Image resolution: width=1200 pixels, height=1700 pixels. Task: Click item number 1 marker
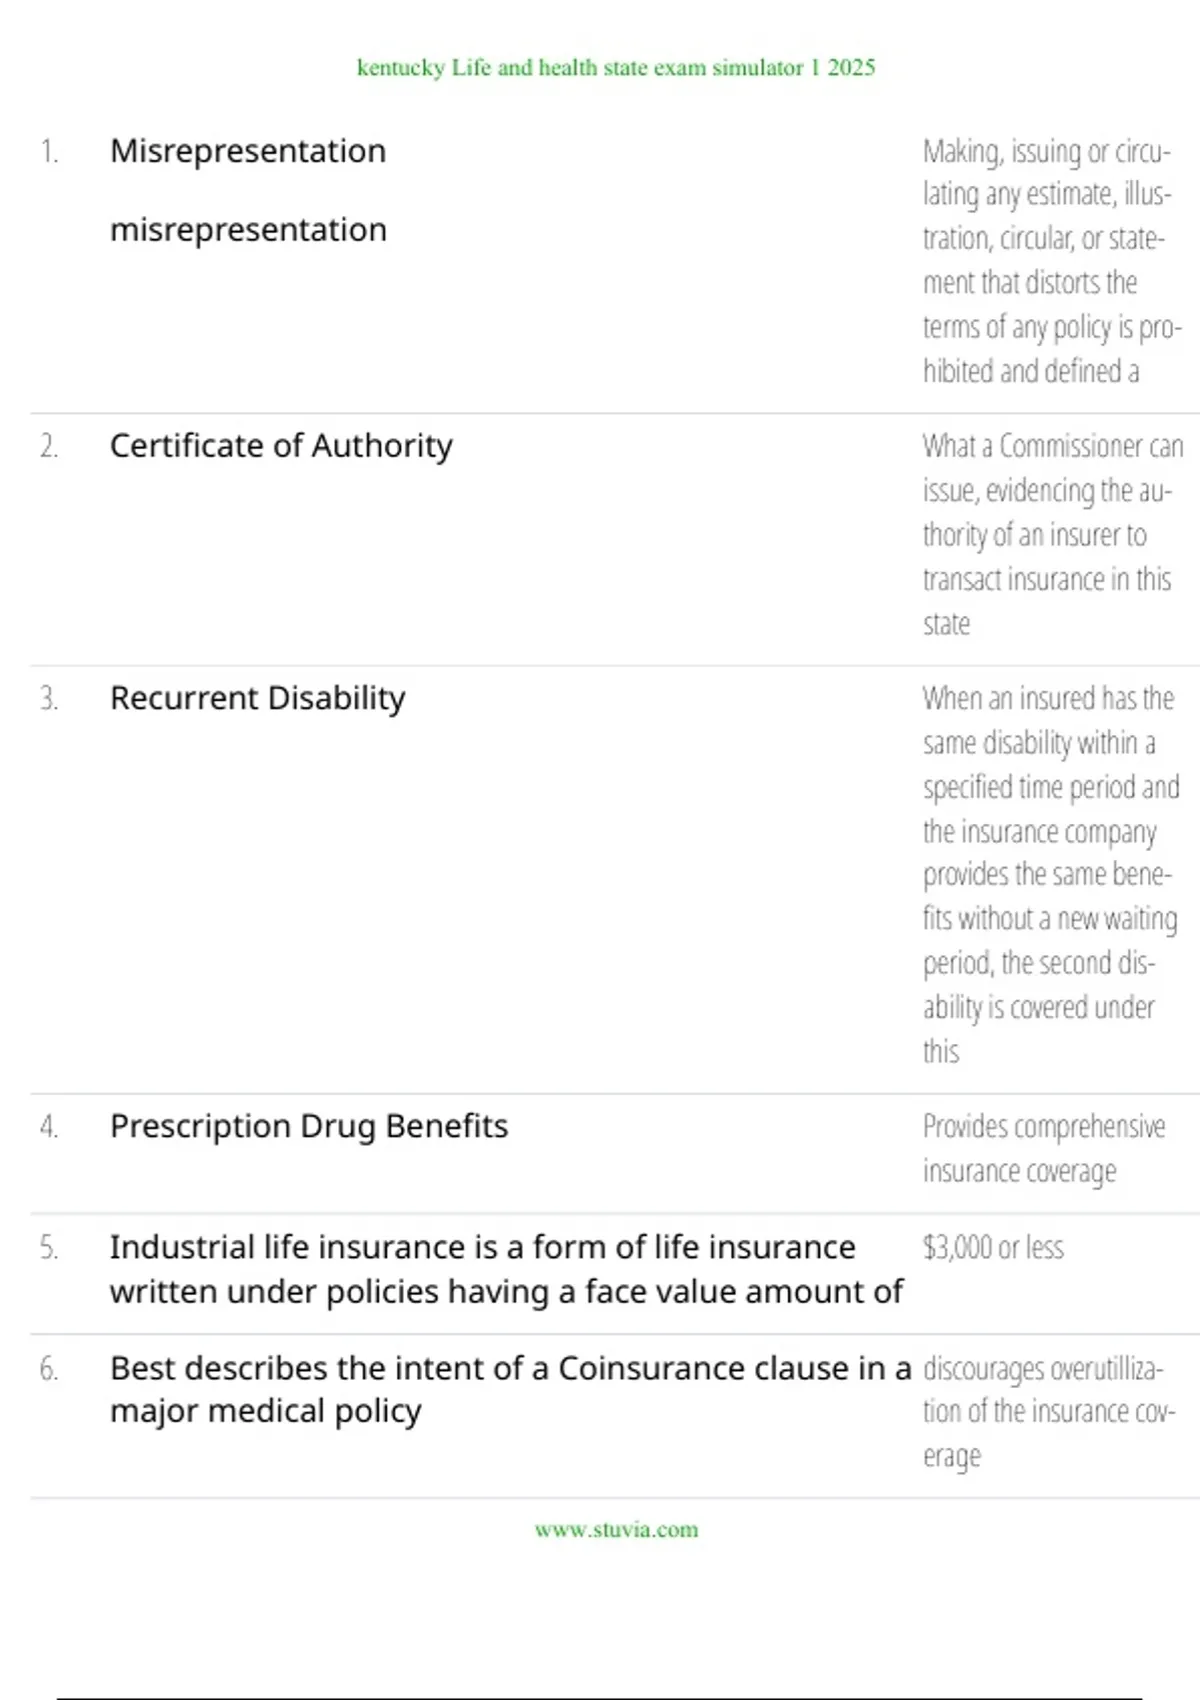point(49,151)
